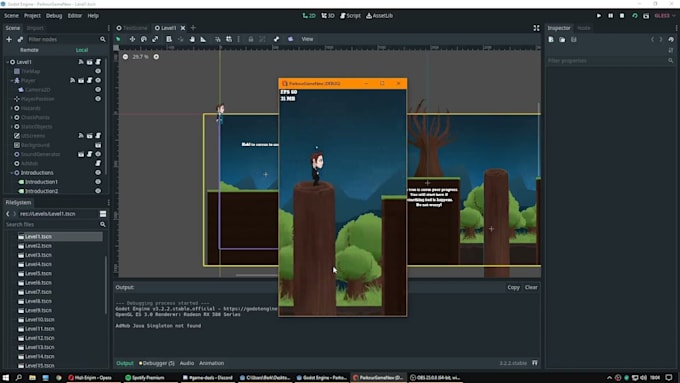Switch to the Node tab beside Inspector
680x383 pixels.
pyautogui.click(x=584, y=28)
